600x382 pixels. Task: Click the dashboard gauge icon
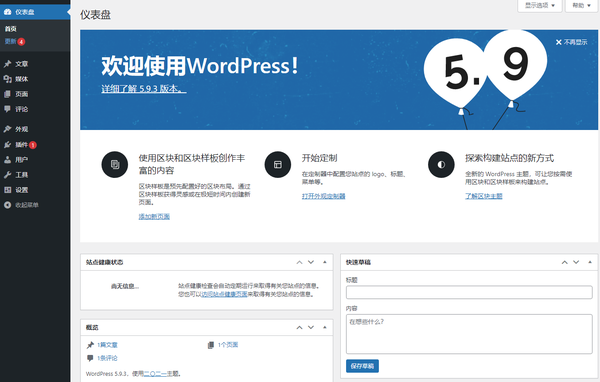click(7, 12)
